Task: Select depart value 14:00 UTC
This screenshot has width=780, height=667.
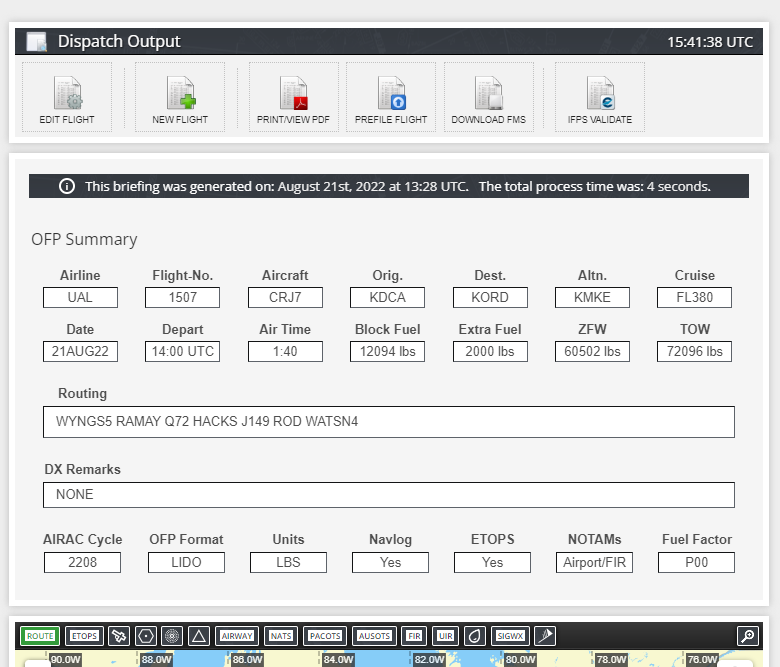Action: pyautogui.click(x=183, y=352)
